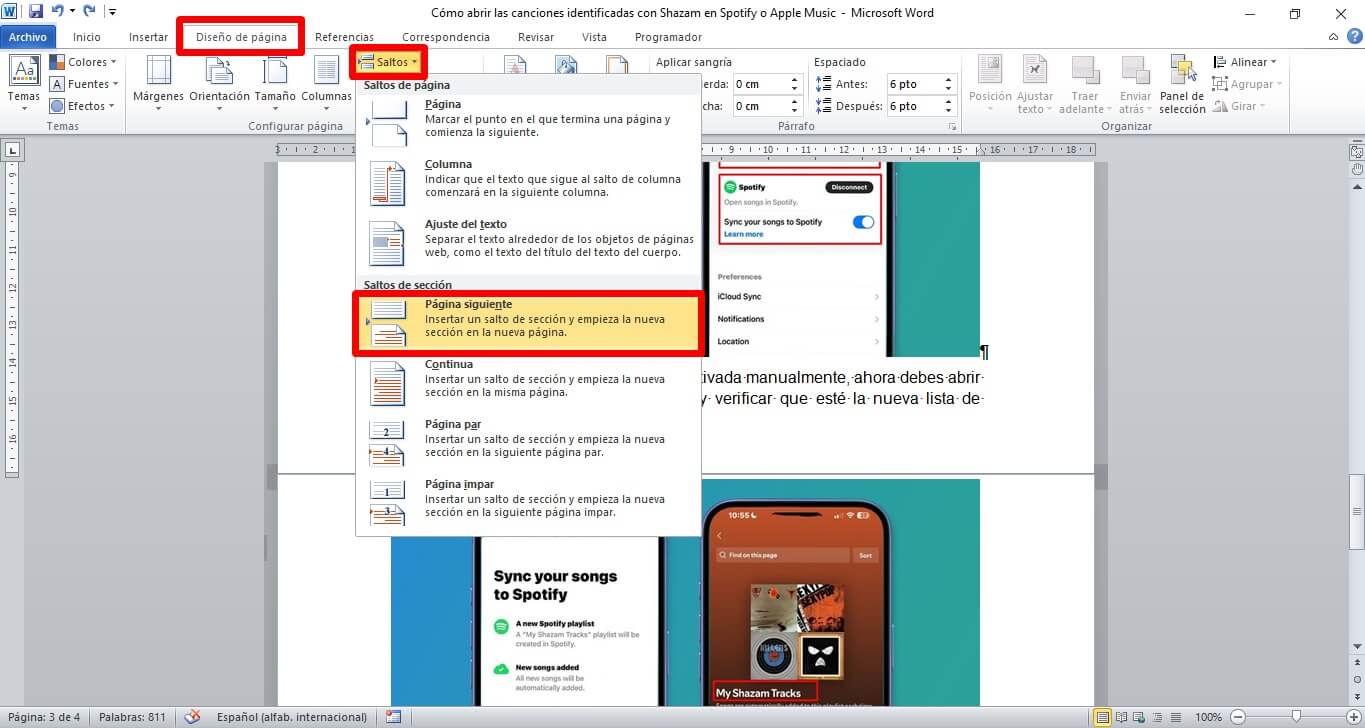This screenshot has width=1365, height=728.
Task: Redo the last action
Action: (90, 12)
